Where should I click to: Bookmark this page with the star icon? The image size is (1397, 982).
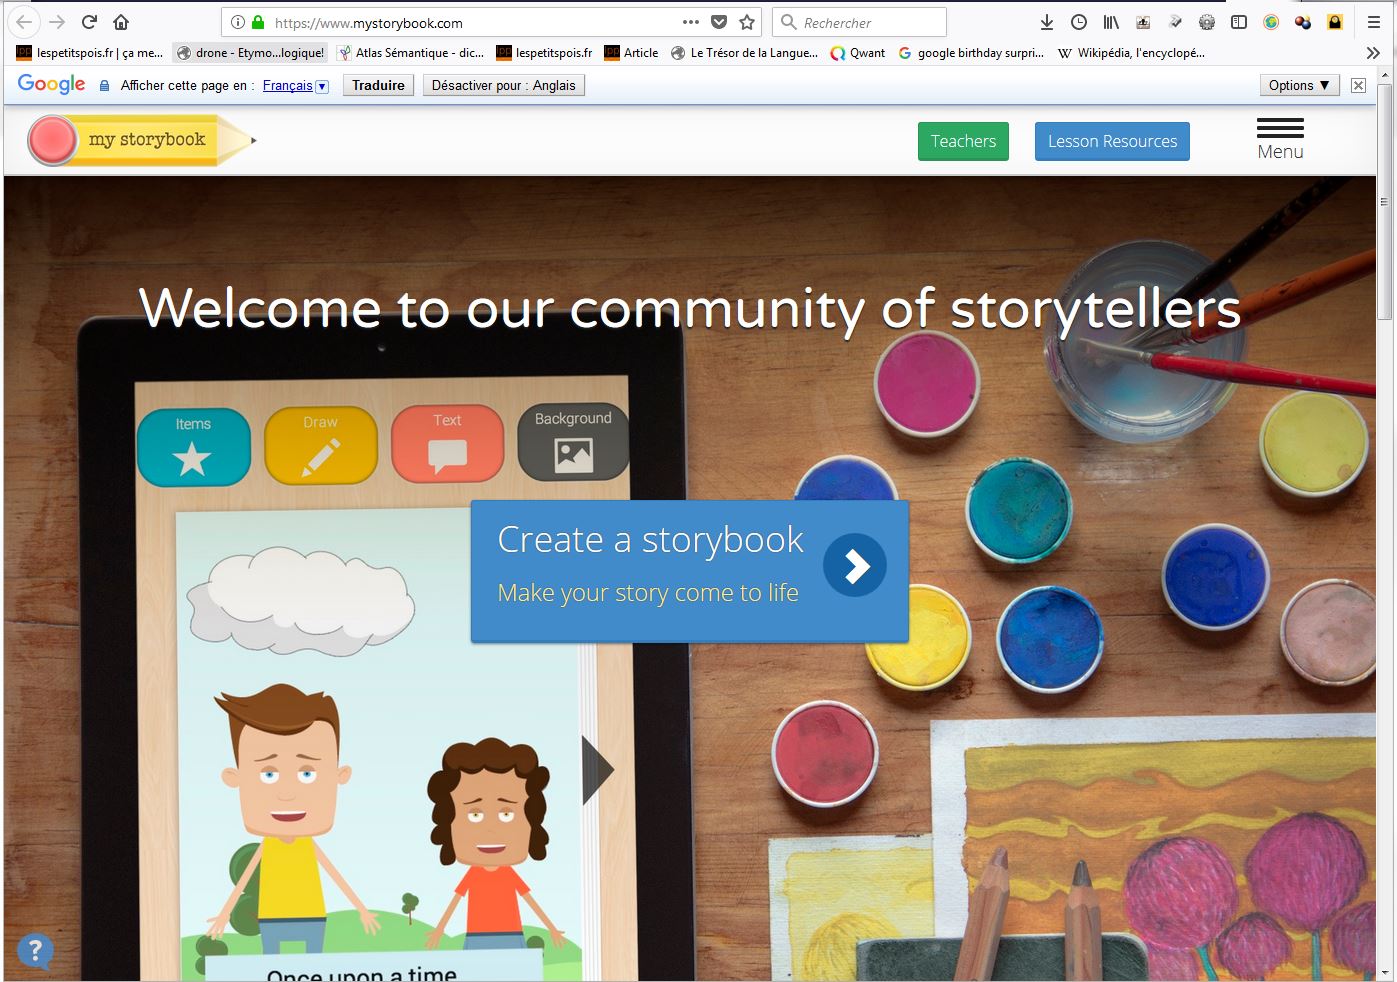click(747, 22)
